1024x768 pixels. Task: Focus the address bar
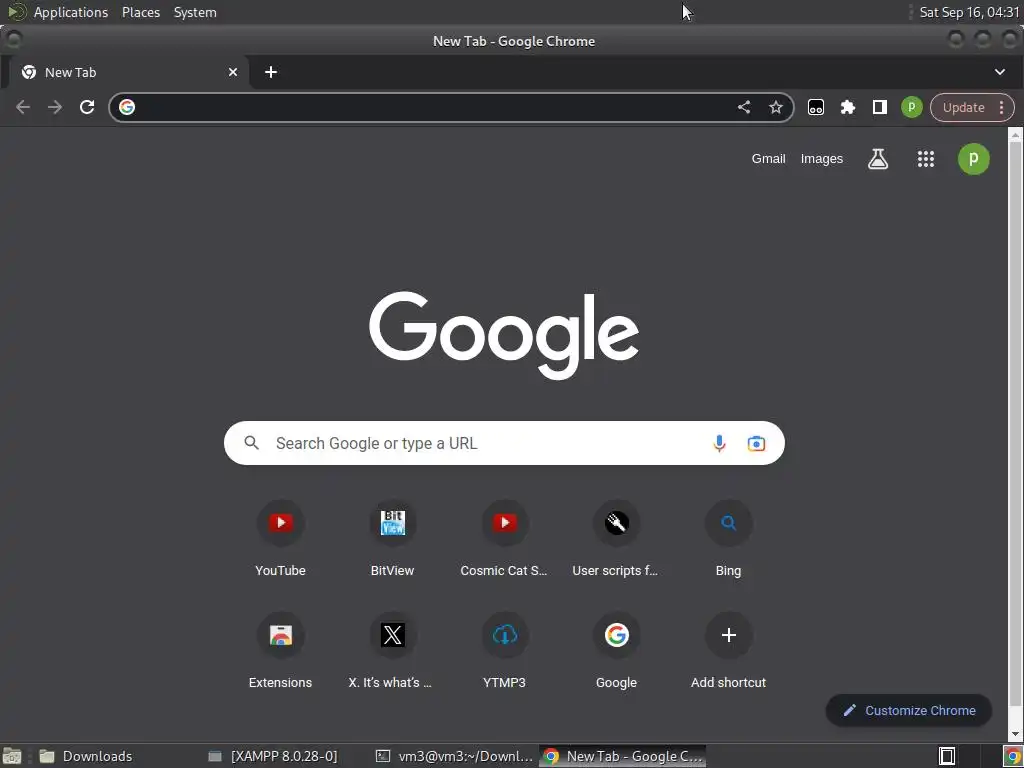click(431, 107)
